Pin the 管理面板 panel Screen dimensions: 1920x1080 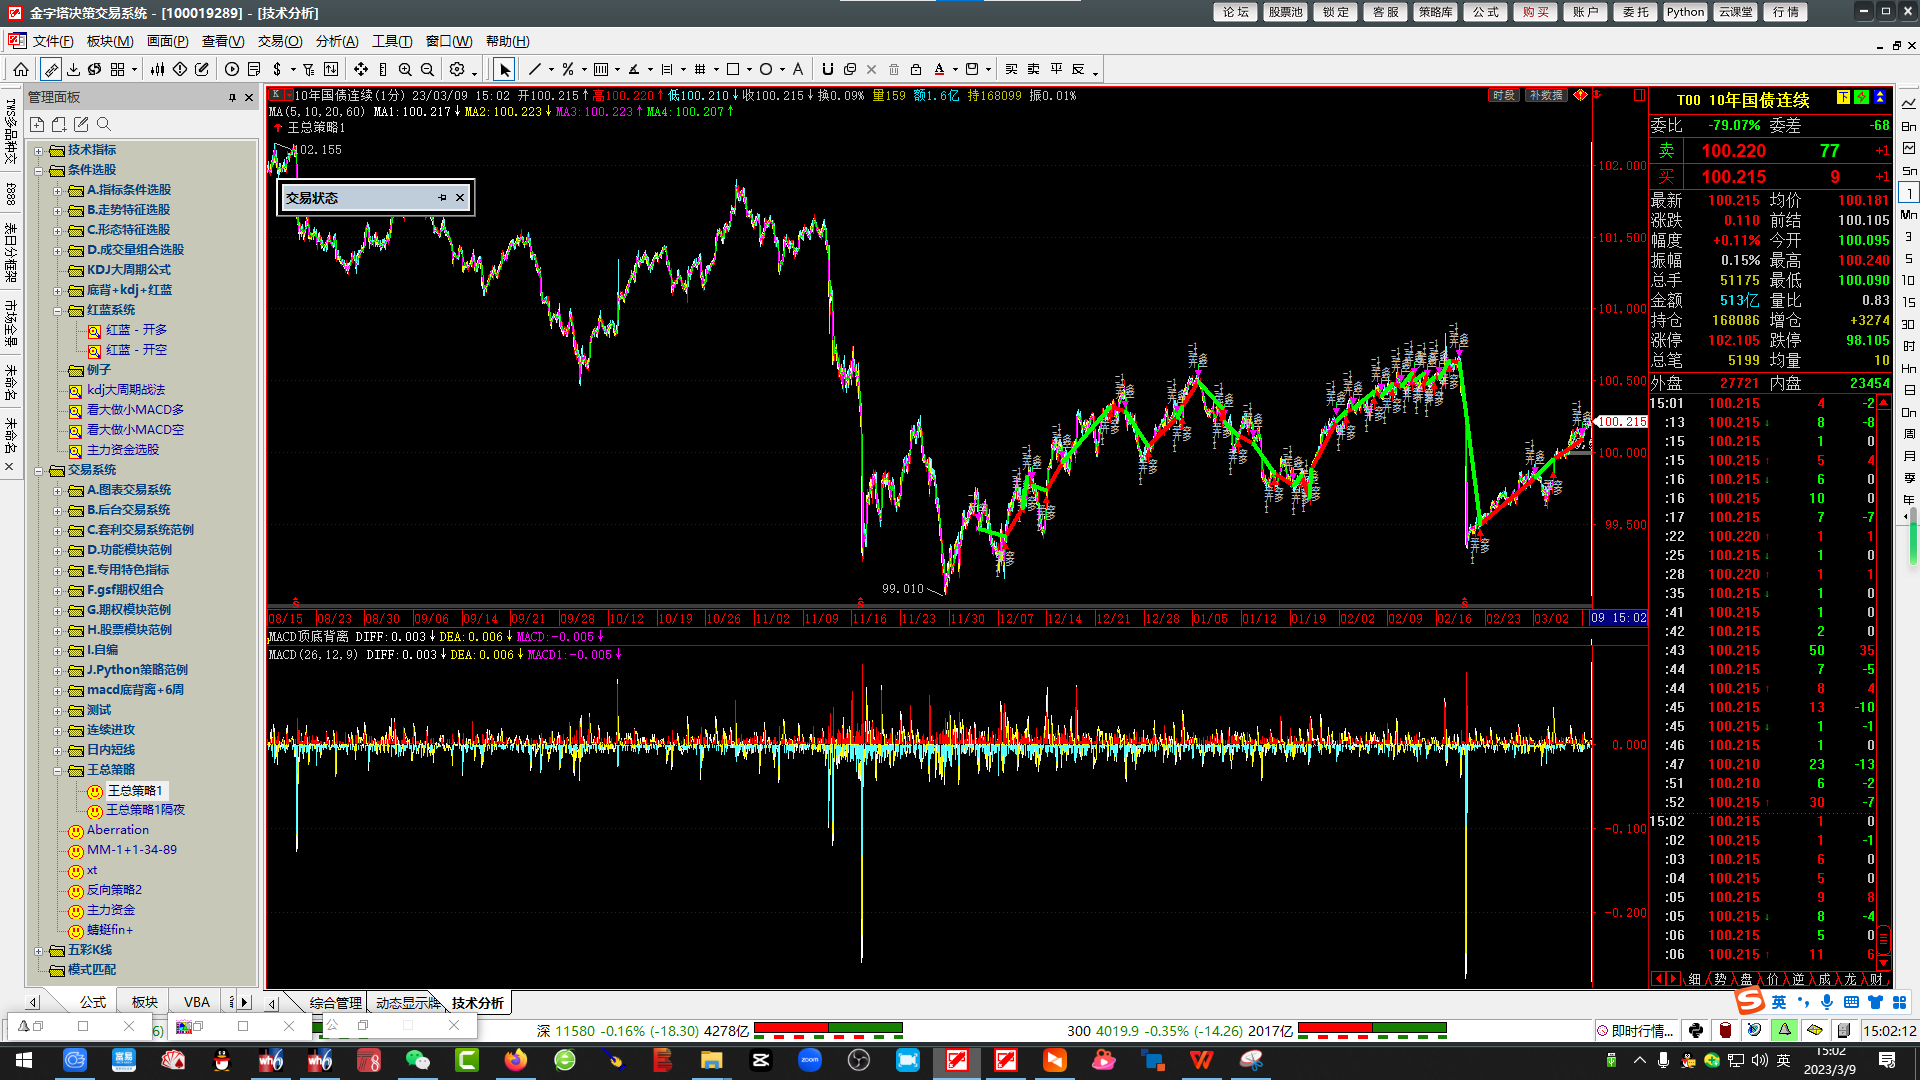pyautogui.click(x=232, y=97)
